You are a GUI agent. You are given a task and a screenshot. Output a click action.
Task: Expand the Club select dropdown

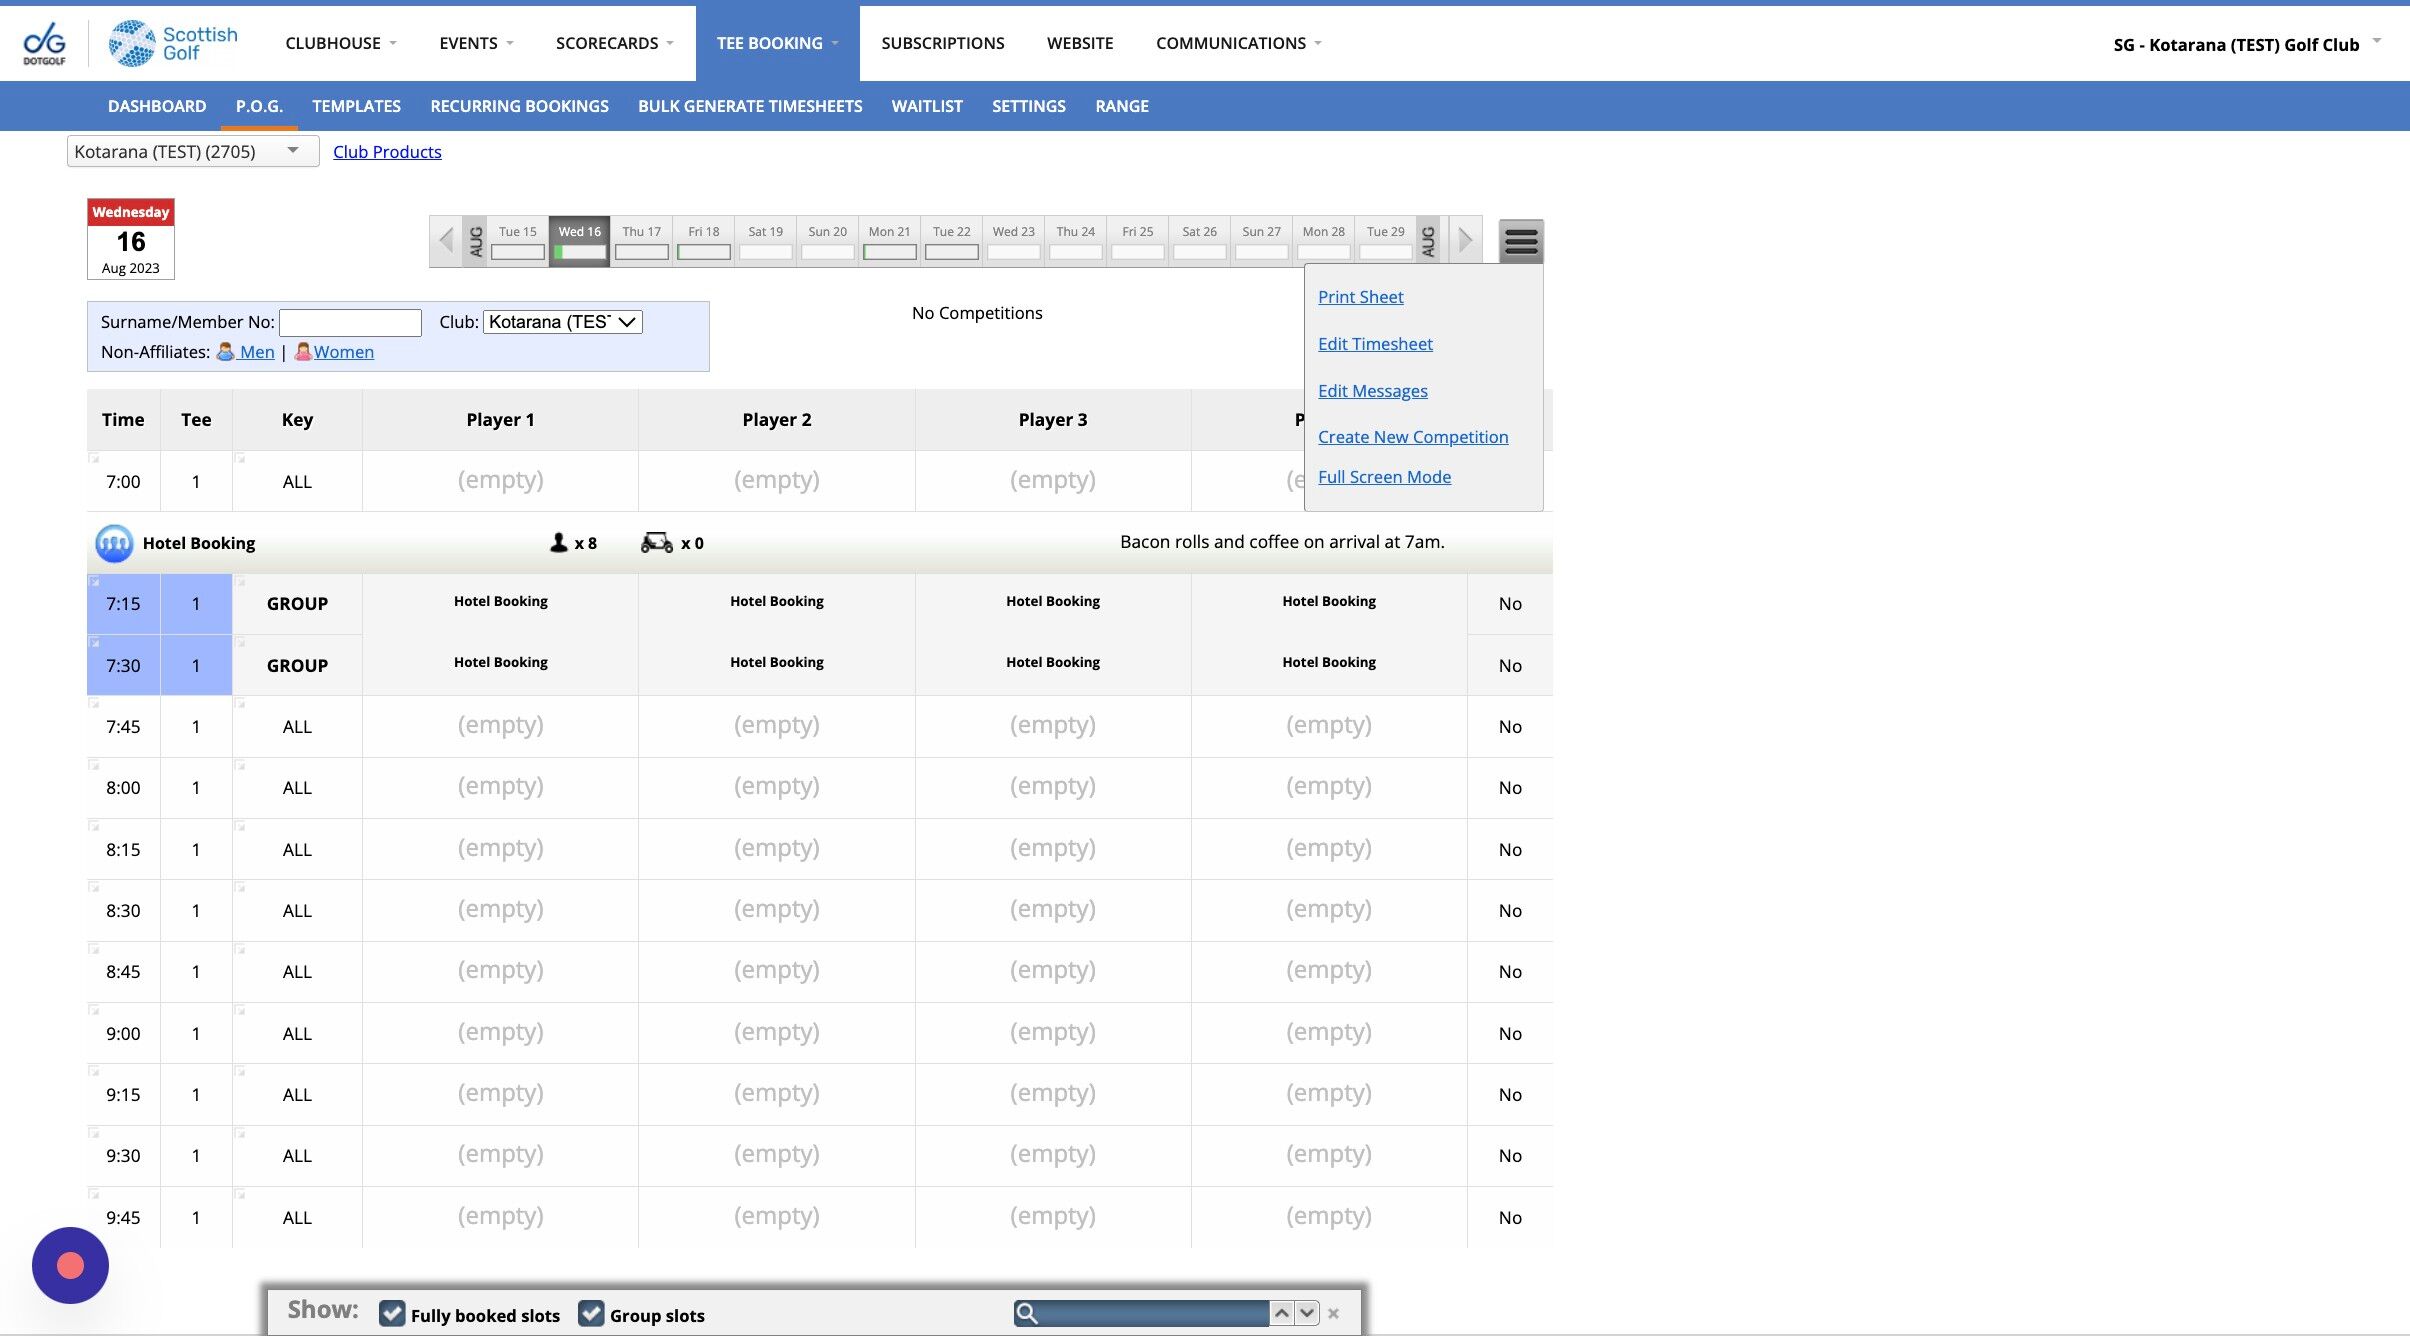click(x=562, y=322)
